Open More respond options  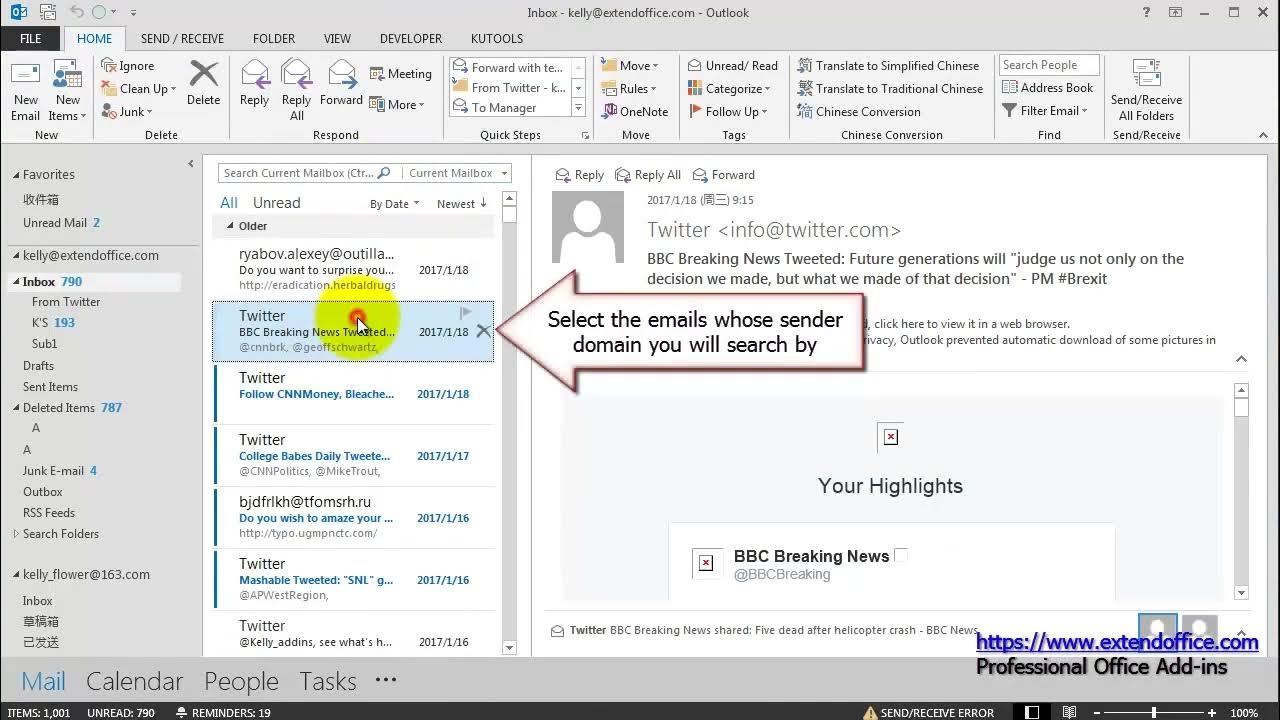(397, 105)
